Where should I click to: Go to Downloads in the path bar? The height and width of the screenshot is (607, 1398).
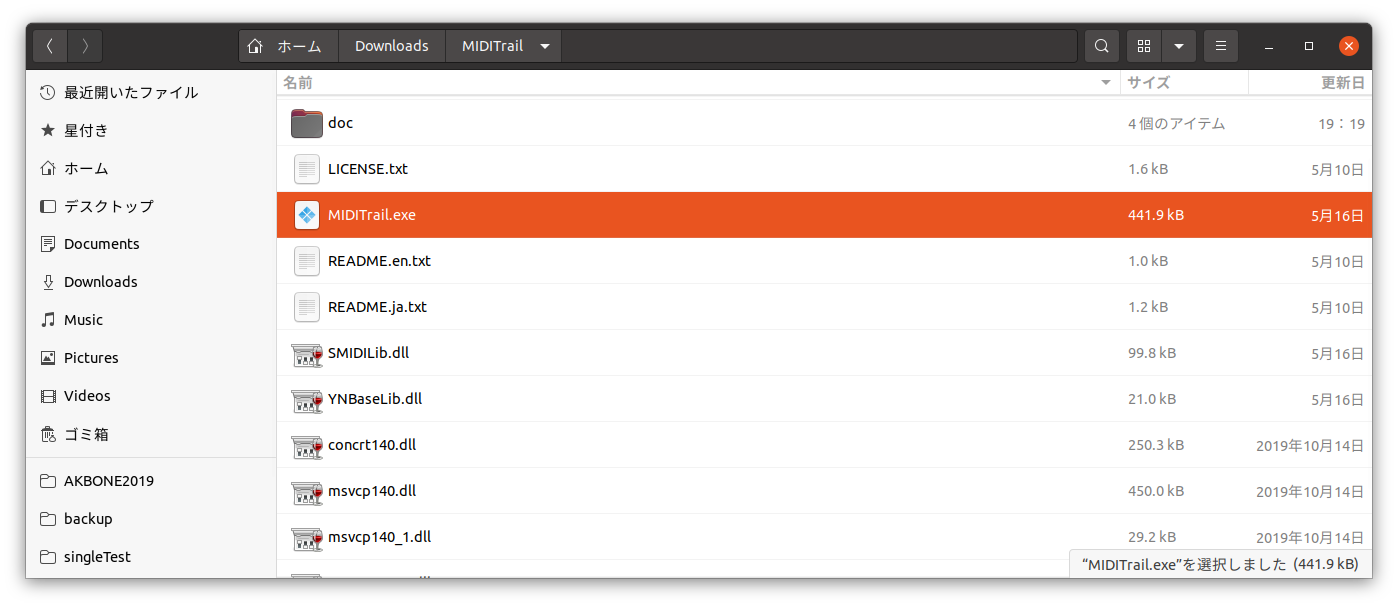(392, 46)
